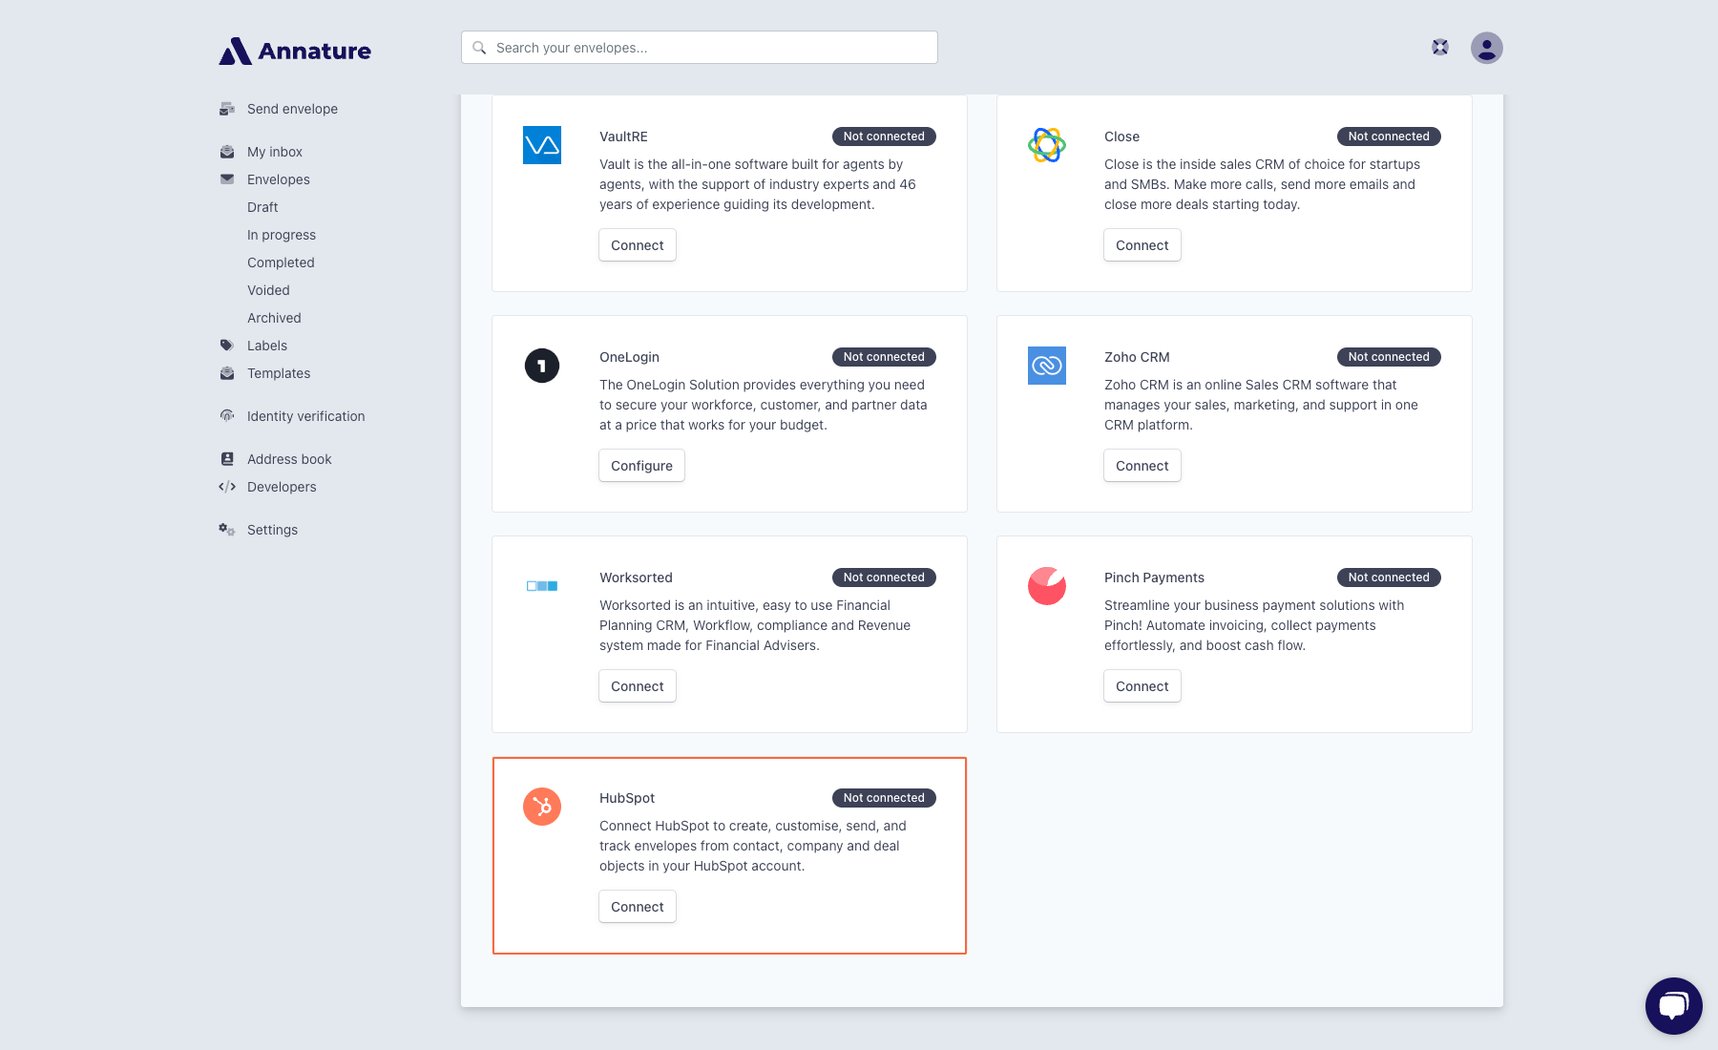The width and height of the screenshot is (1718, 1050).
Task: Click the Labels tag icon
Action: pos(227,344)
